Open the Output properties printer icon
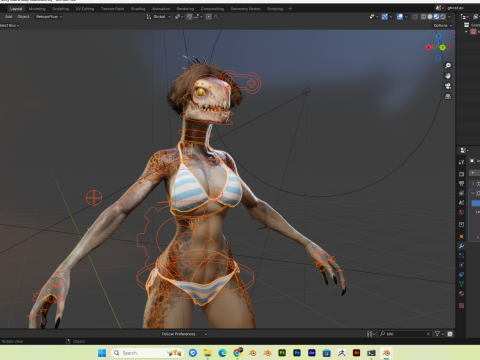The image size is (480, 360). (x=461, y=184)
